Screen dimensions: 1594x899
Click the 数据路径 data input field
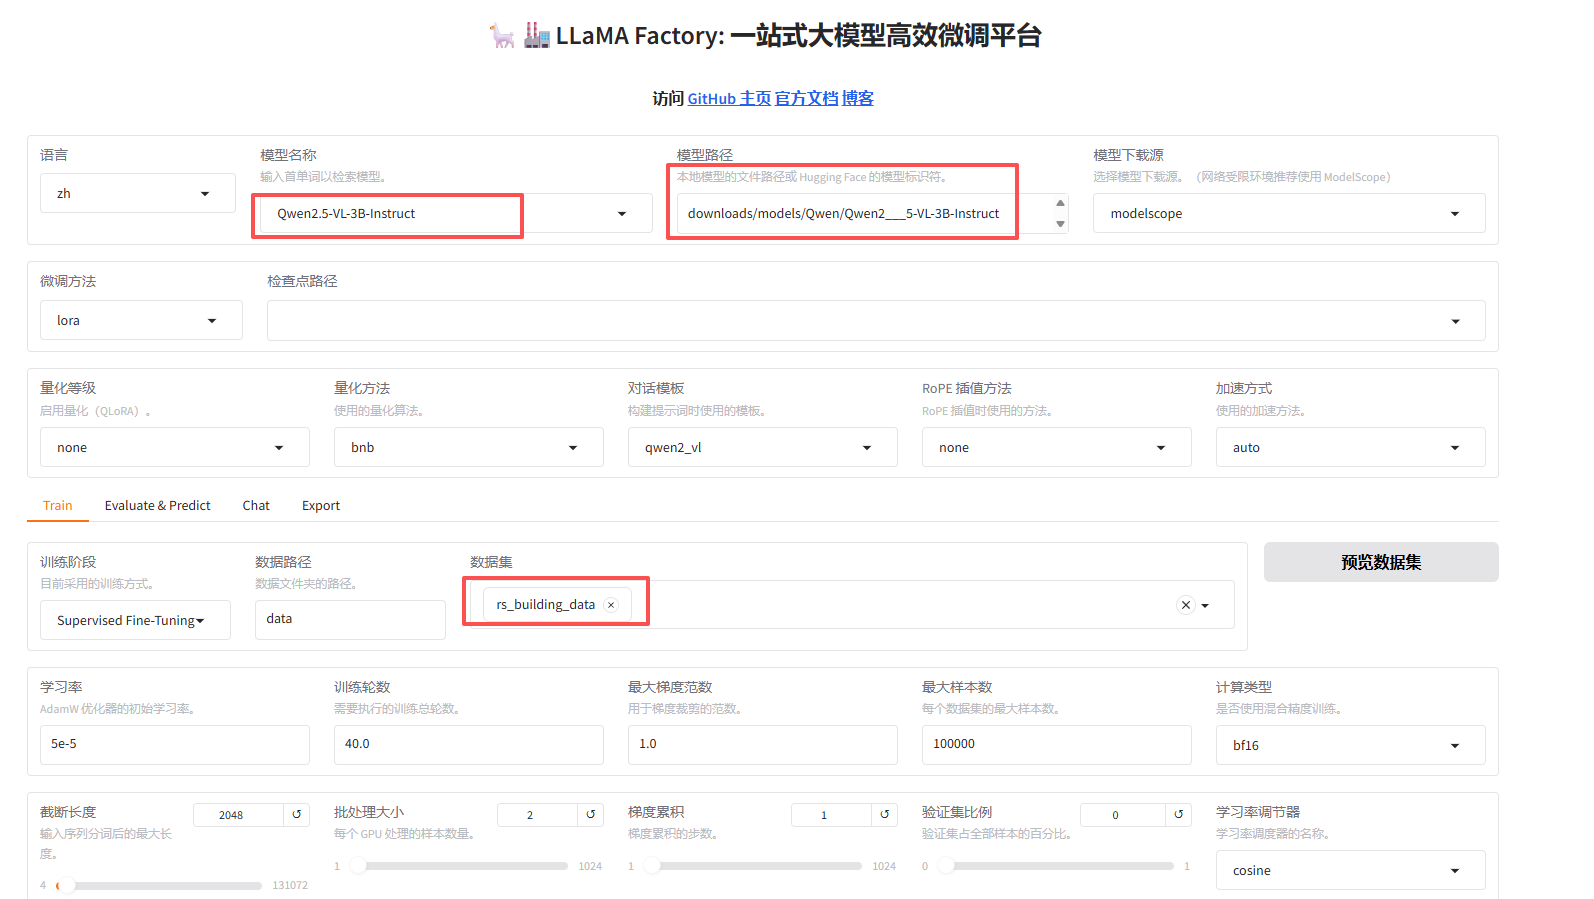[x=350, y=620]
